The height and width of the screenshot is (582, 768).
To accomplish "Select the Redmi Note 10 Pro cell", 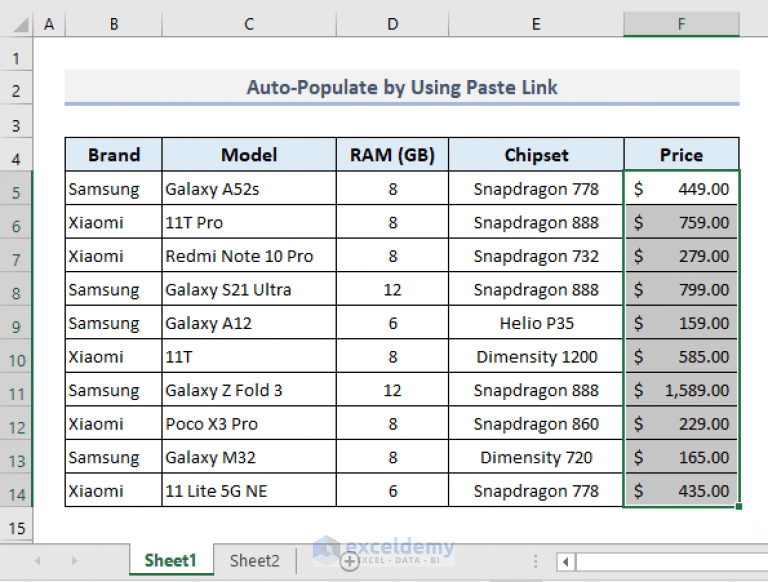I will click(249, 256).
